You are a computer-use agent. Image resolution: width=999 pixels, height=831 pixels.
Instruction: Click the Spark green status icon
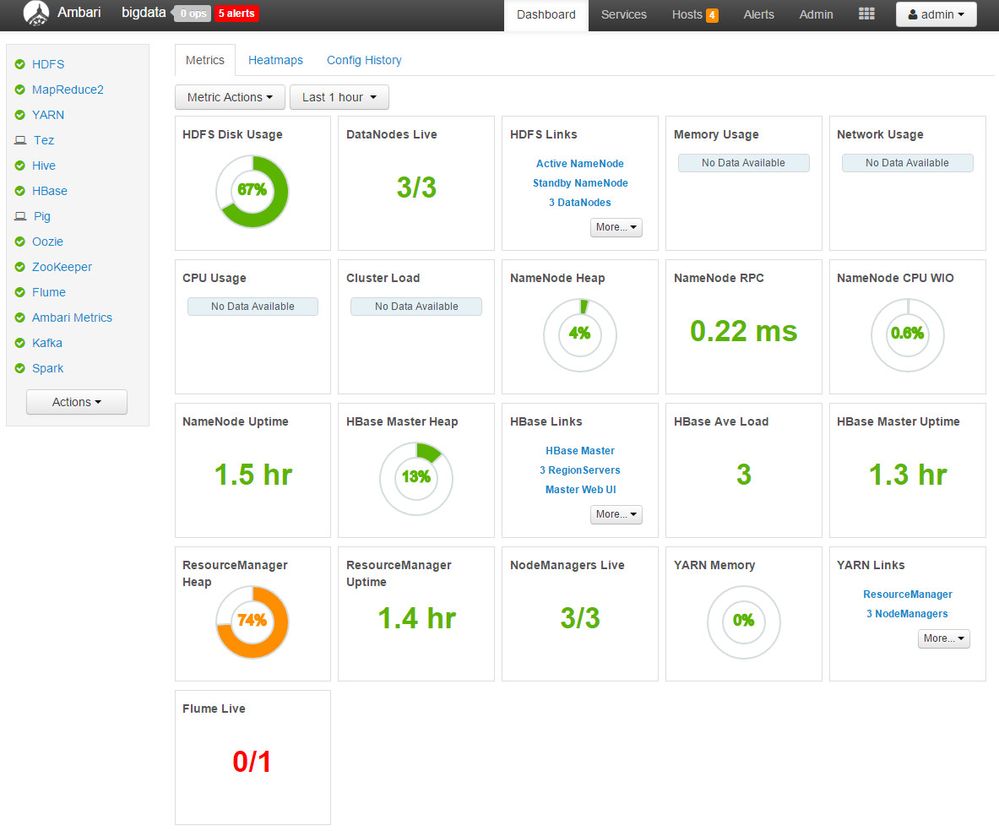click(20, 368)
